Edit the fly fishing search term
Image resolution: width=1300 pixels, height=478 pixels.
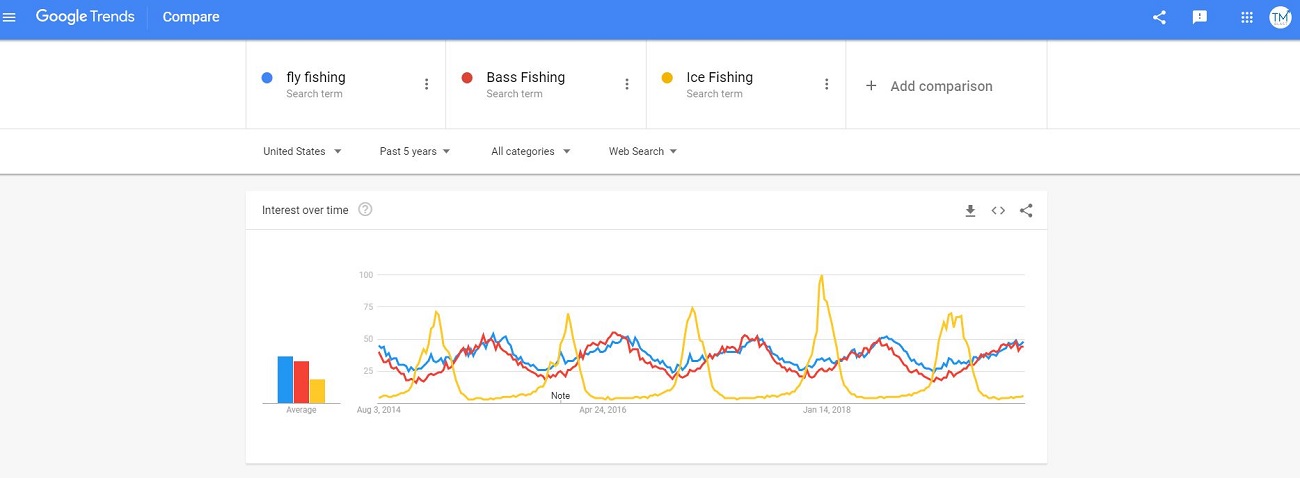(316, 77)
